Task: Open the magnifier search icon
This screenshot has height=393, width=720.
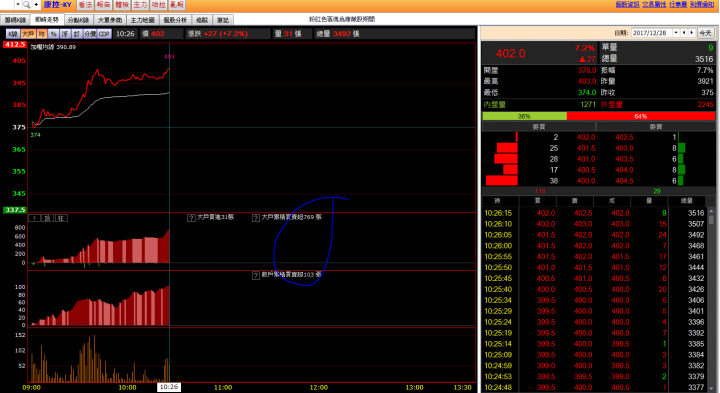Action: (27, 5)
